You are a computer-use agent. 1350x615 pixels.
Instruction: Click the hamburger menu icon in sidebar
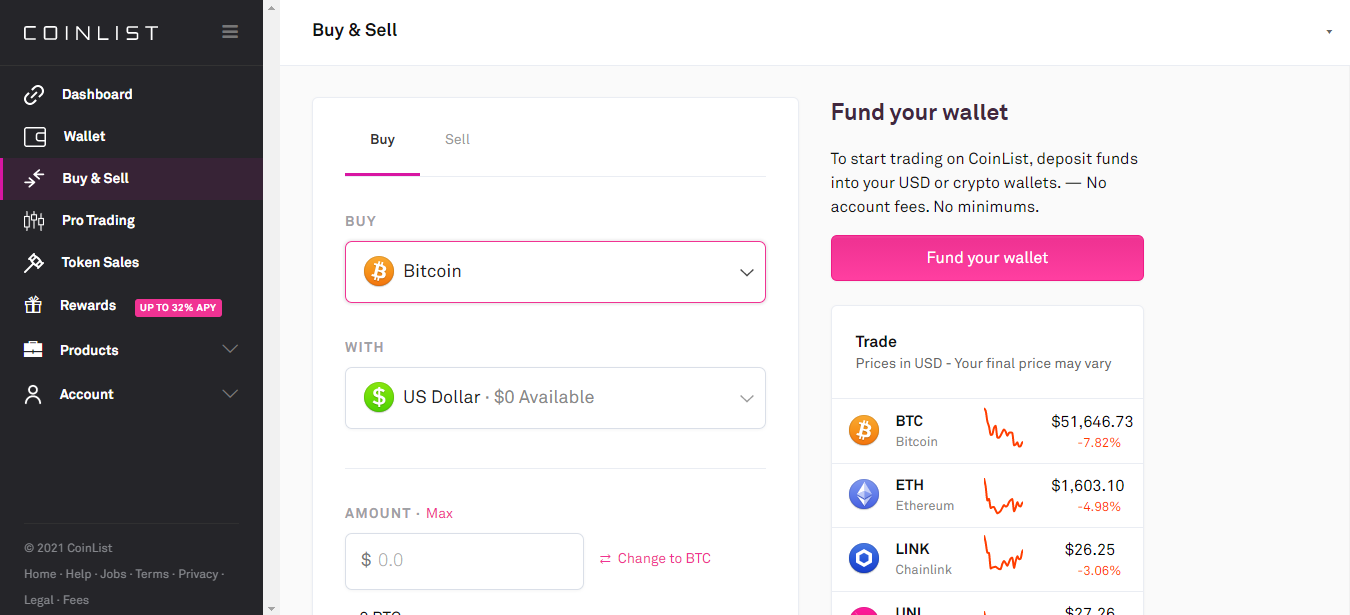tap(230, 32)
